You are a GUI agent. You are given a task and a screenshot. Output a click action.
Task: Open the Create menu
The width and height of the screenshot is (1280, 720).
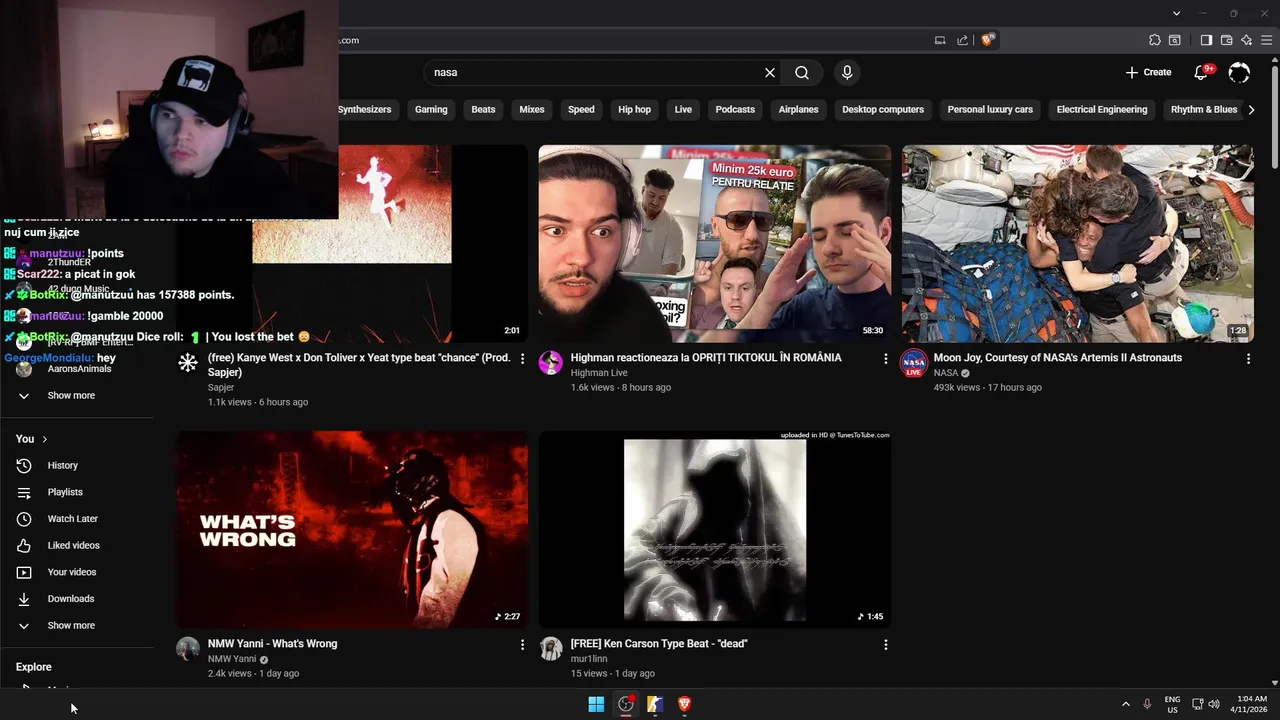click(1148, 72)
